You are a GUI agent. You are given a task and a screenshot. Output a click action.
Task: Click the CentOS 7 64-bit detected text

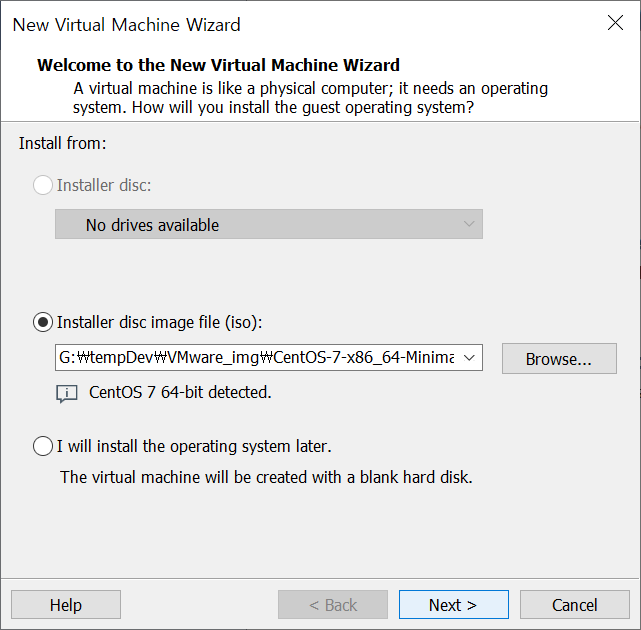pos(180,392)
